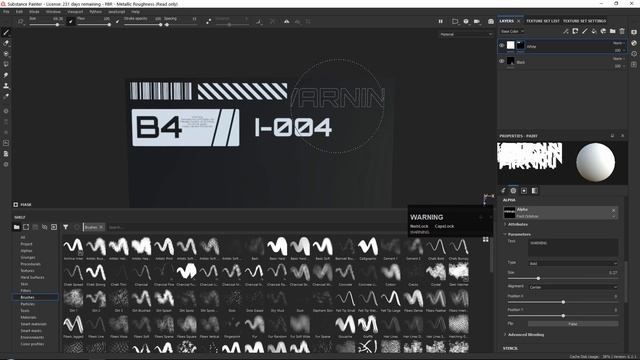Screen dimensions: 640x360
Task: Open the filter funnel in Shelf
Action: (66, 227)
